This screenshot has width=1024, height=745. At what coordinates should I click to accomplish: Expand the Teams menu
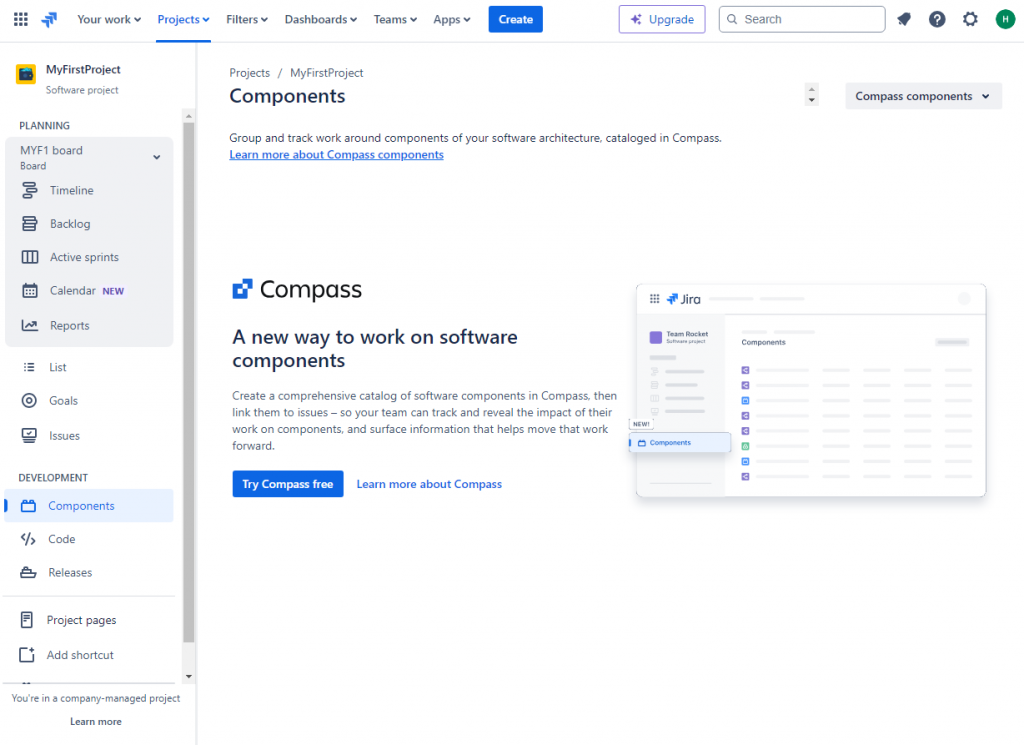(395, 20)
